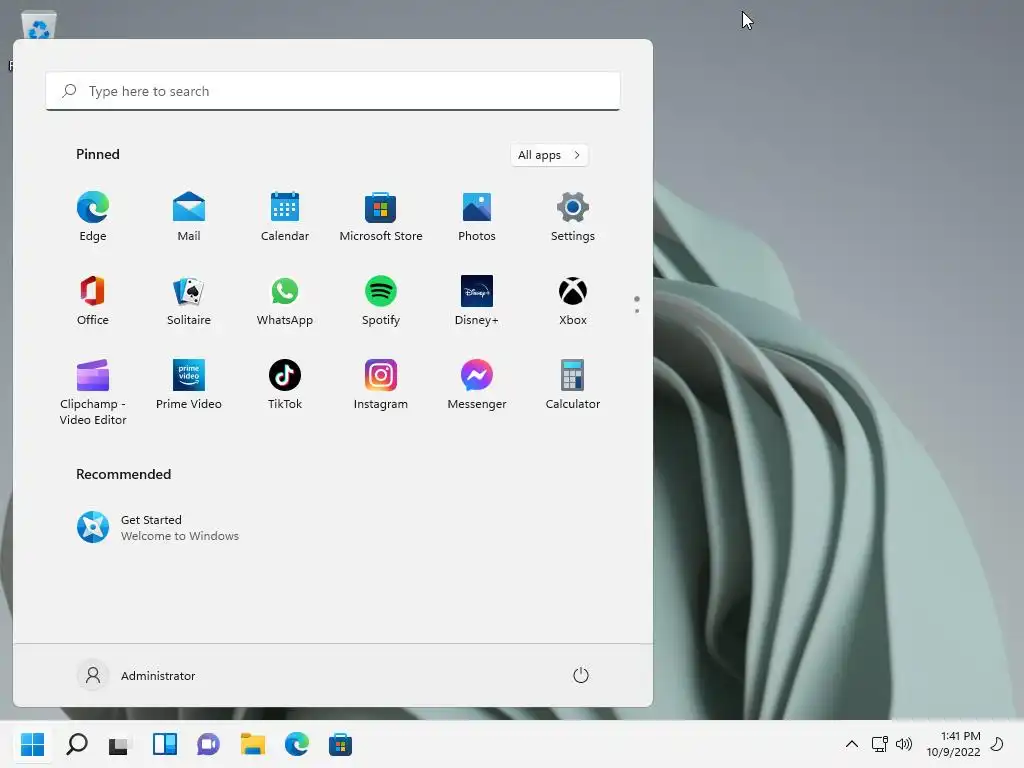Click the volume speaker icon

pyautogui.click(x=904, y=744)
